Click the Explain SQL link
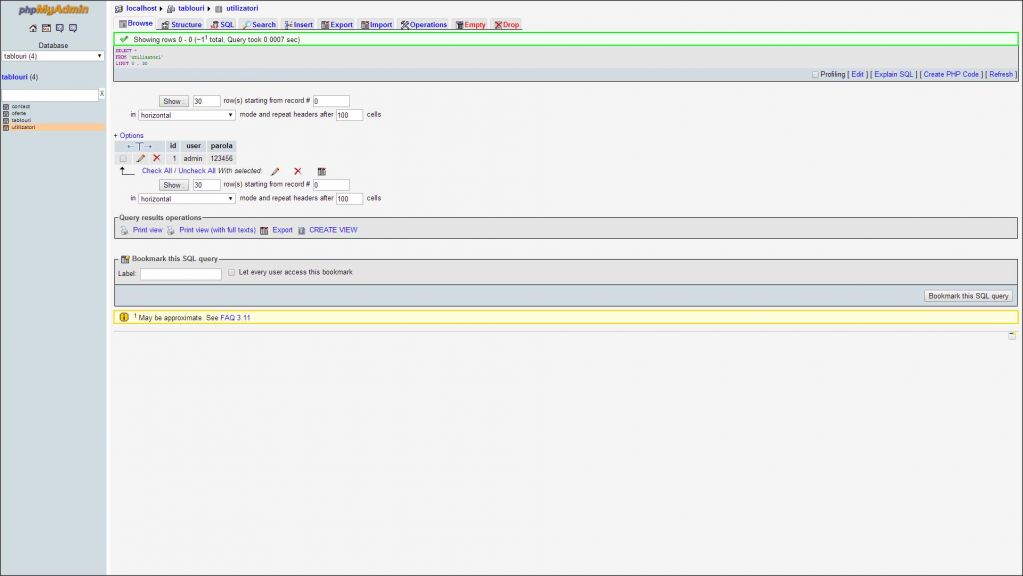This screenshot has width=1023, height=576. tap(893, 74)
